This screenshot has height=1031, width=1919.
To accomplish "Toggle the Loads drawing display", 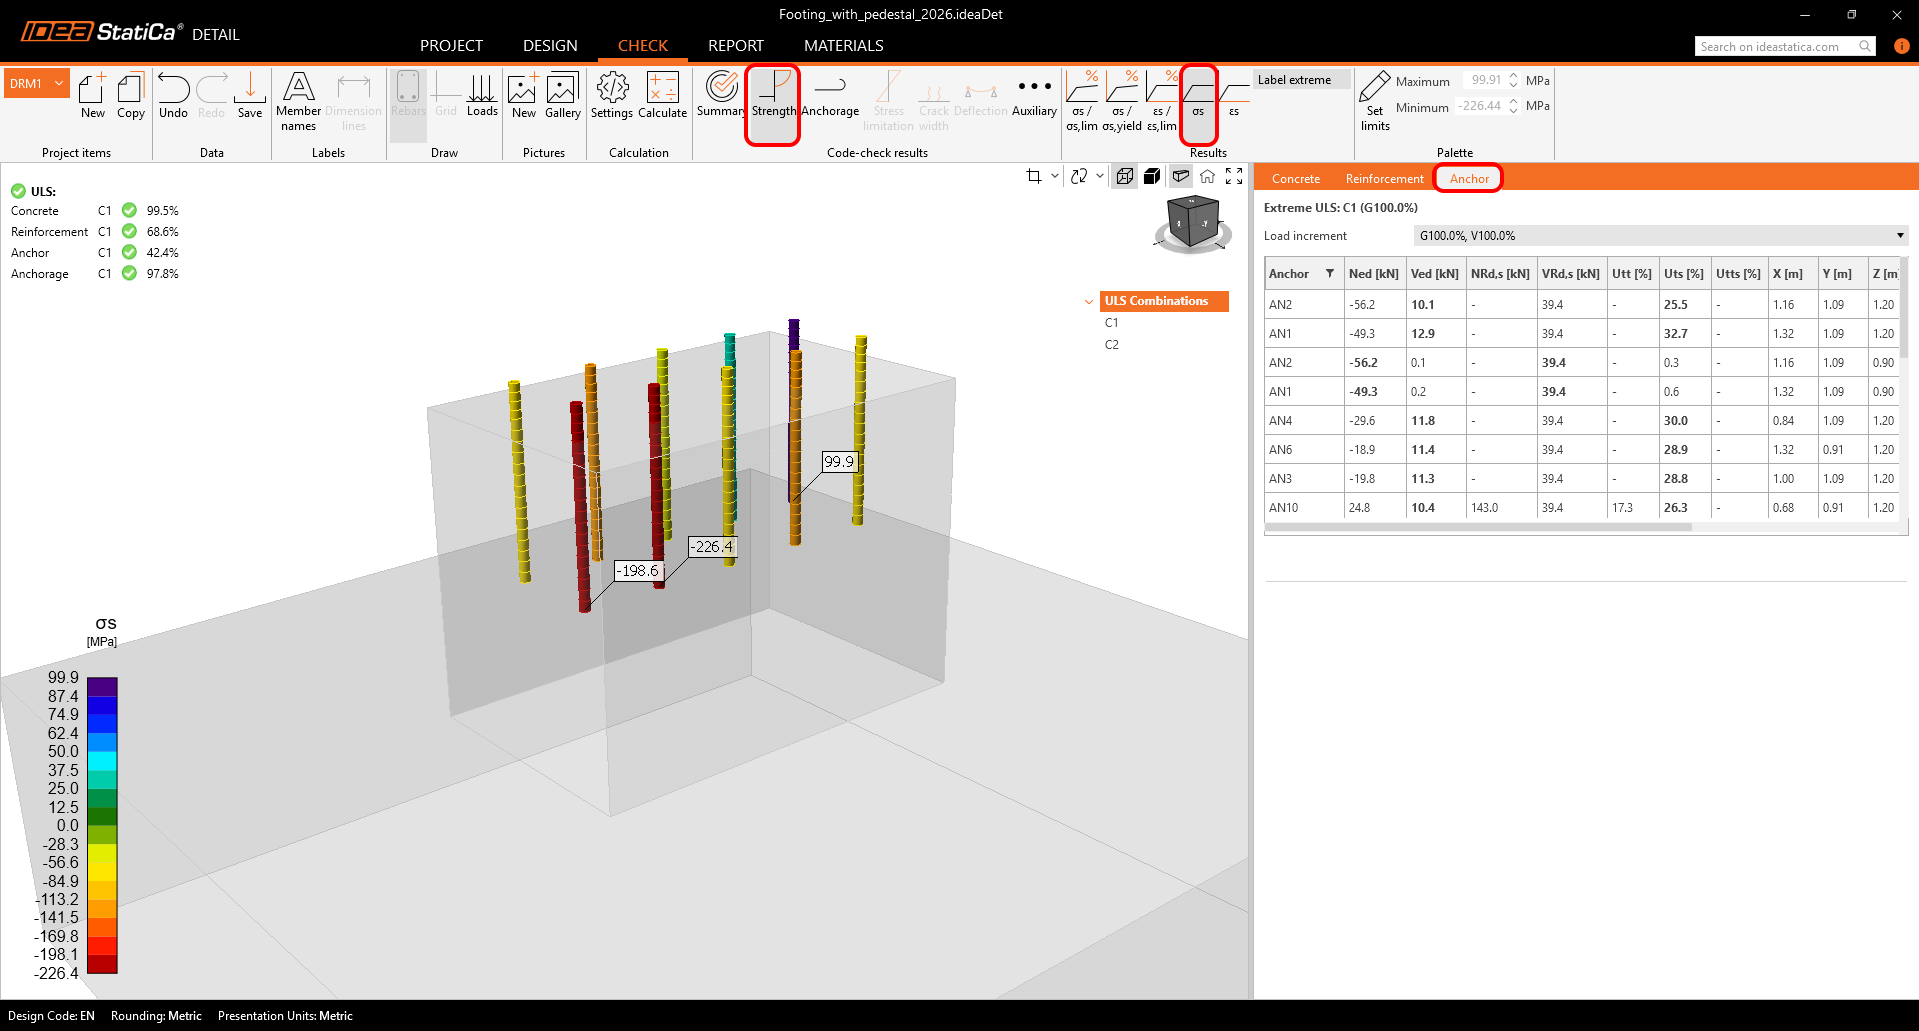I will point(482,96).
